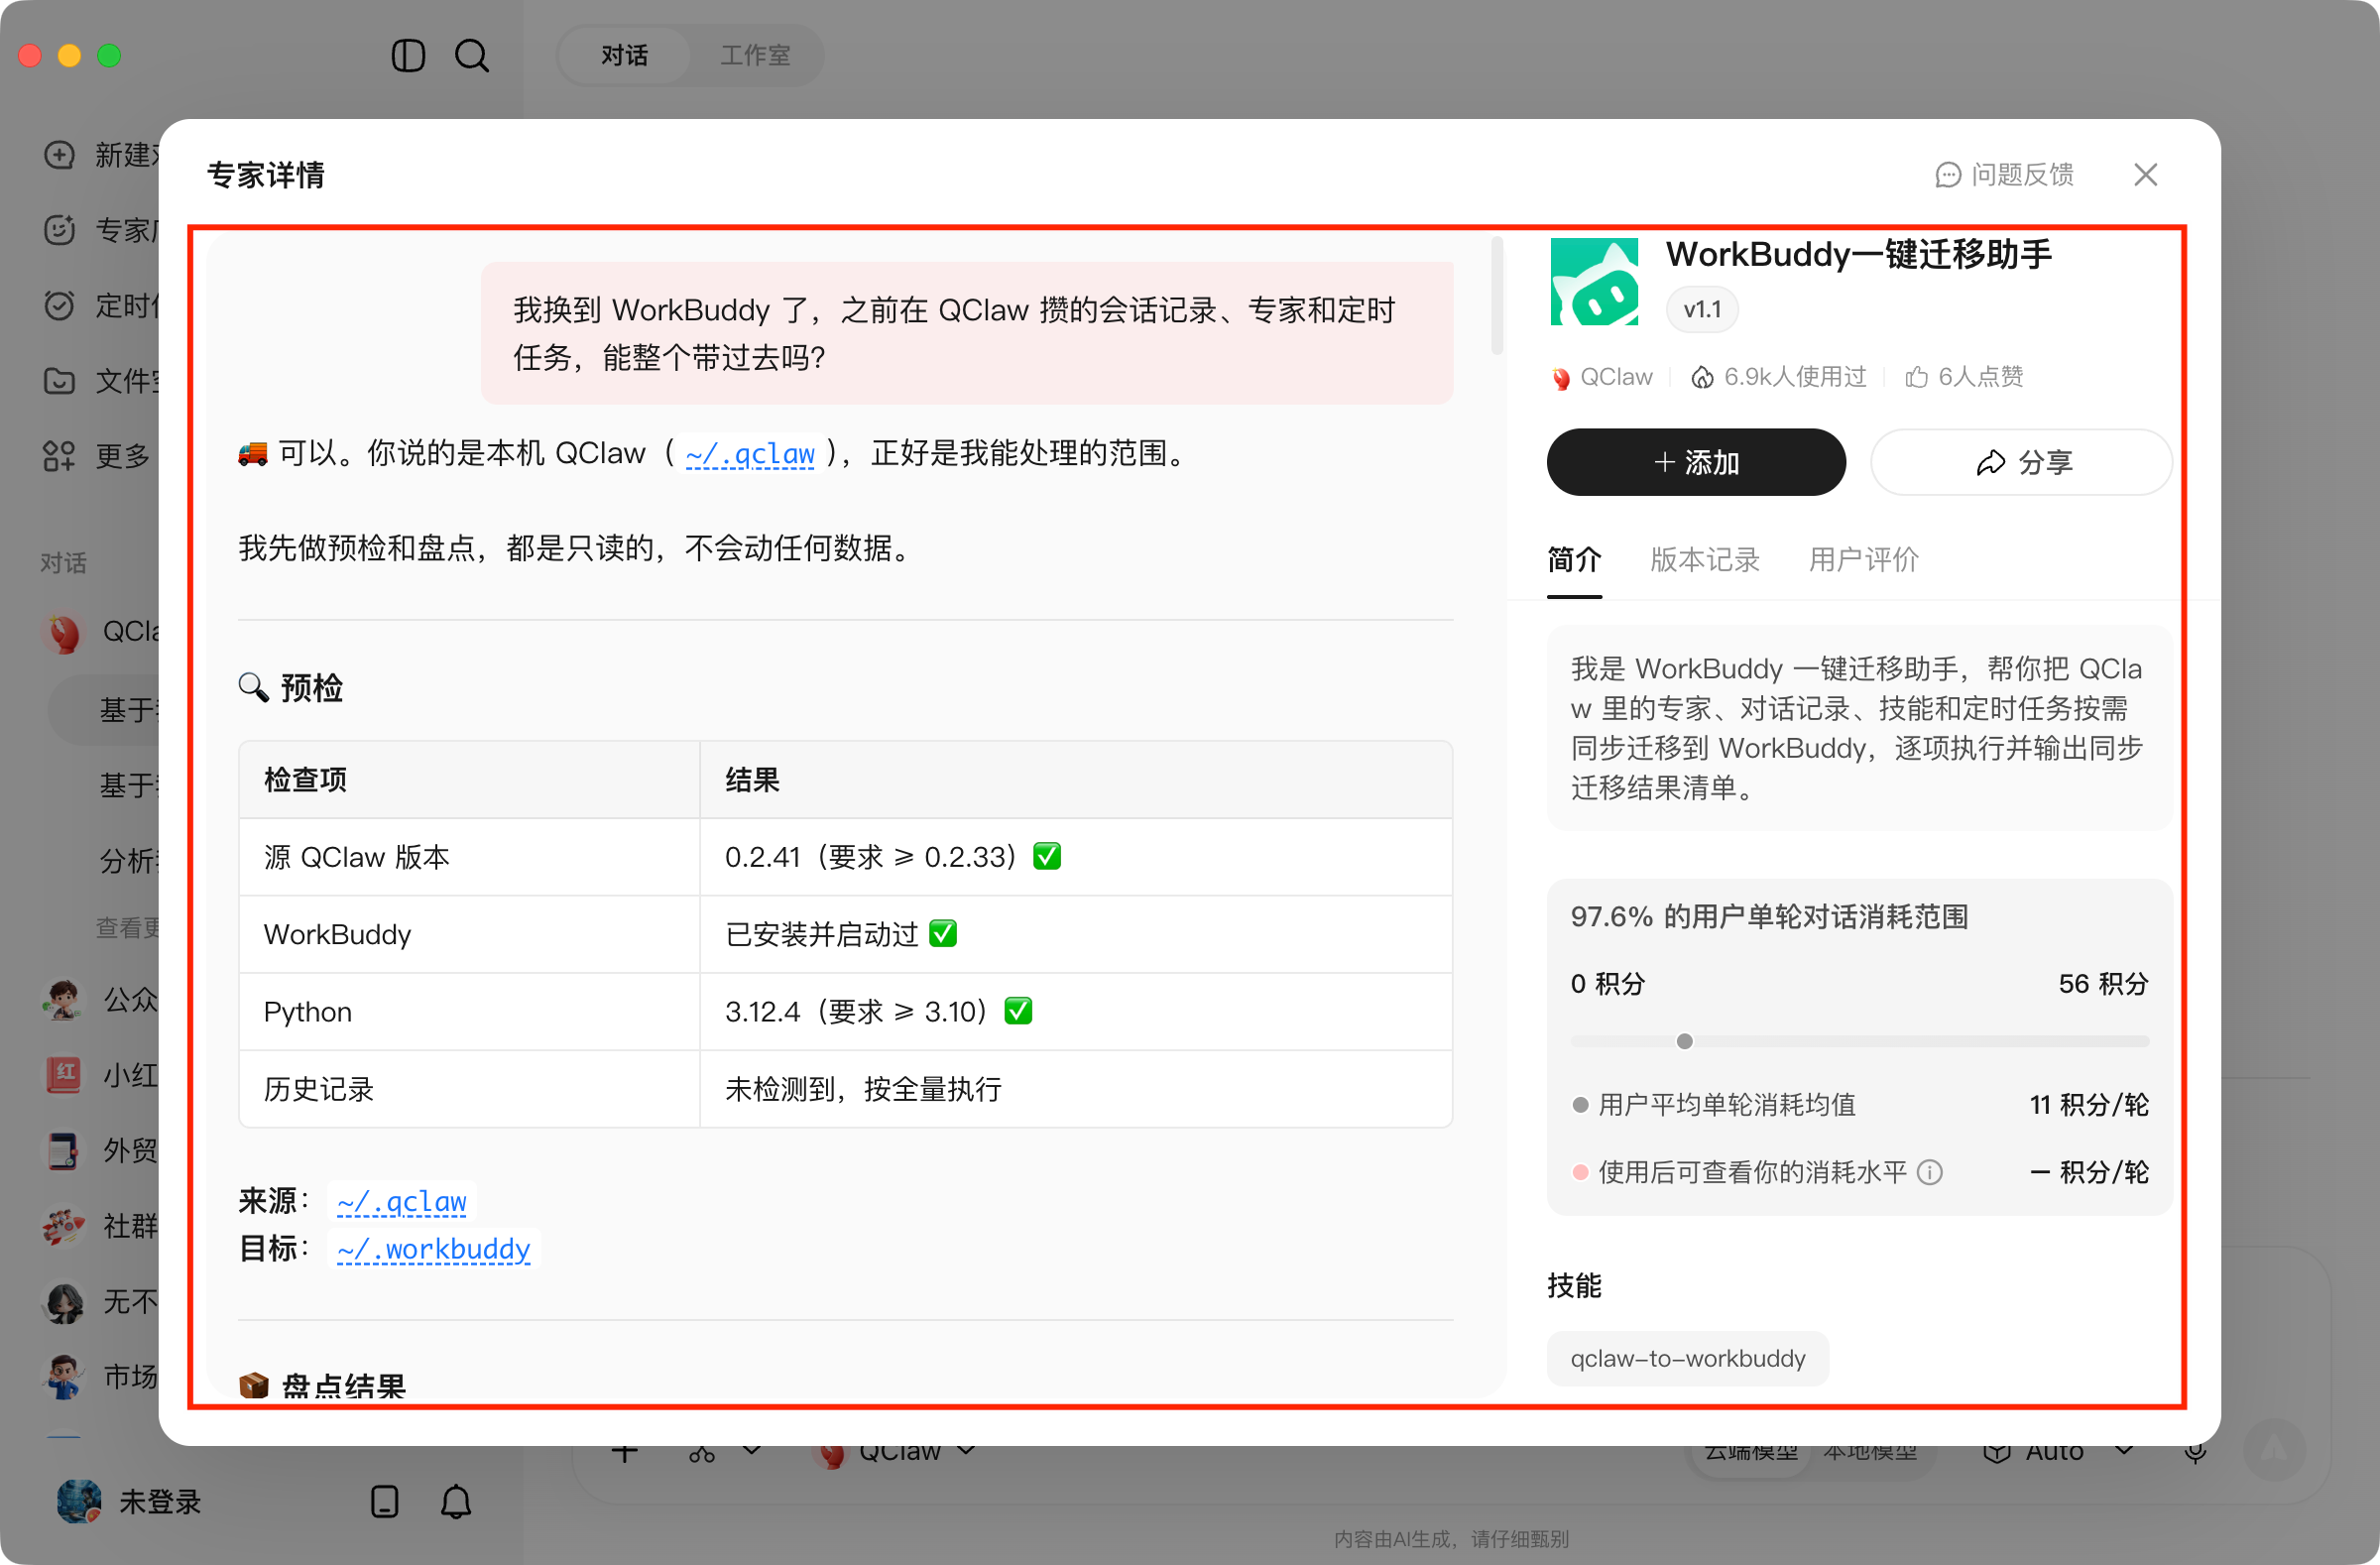Viewport: 2380px width, 1565px height.
Task: Click the 已安装并启动过 result cell
Action: click(1076, 935)
